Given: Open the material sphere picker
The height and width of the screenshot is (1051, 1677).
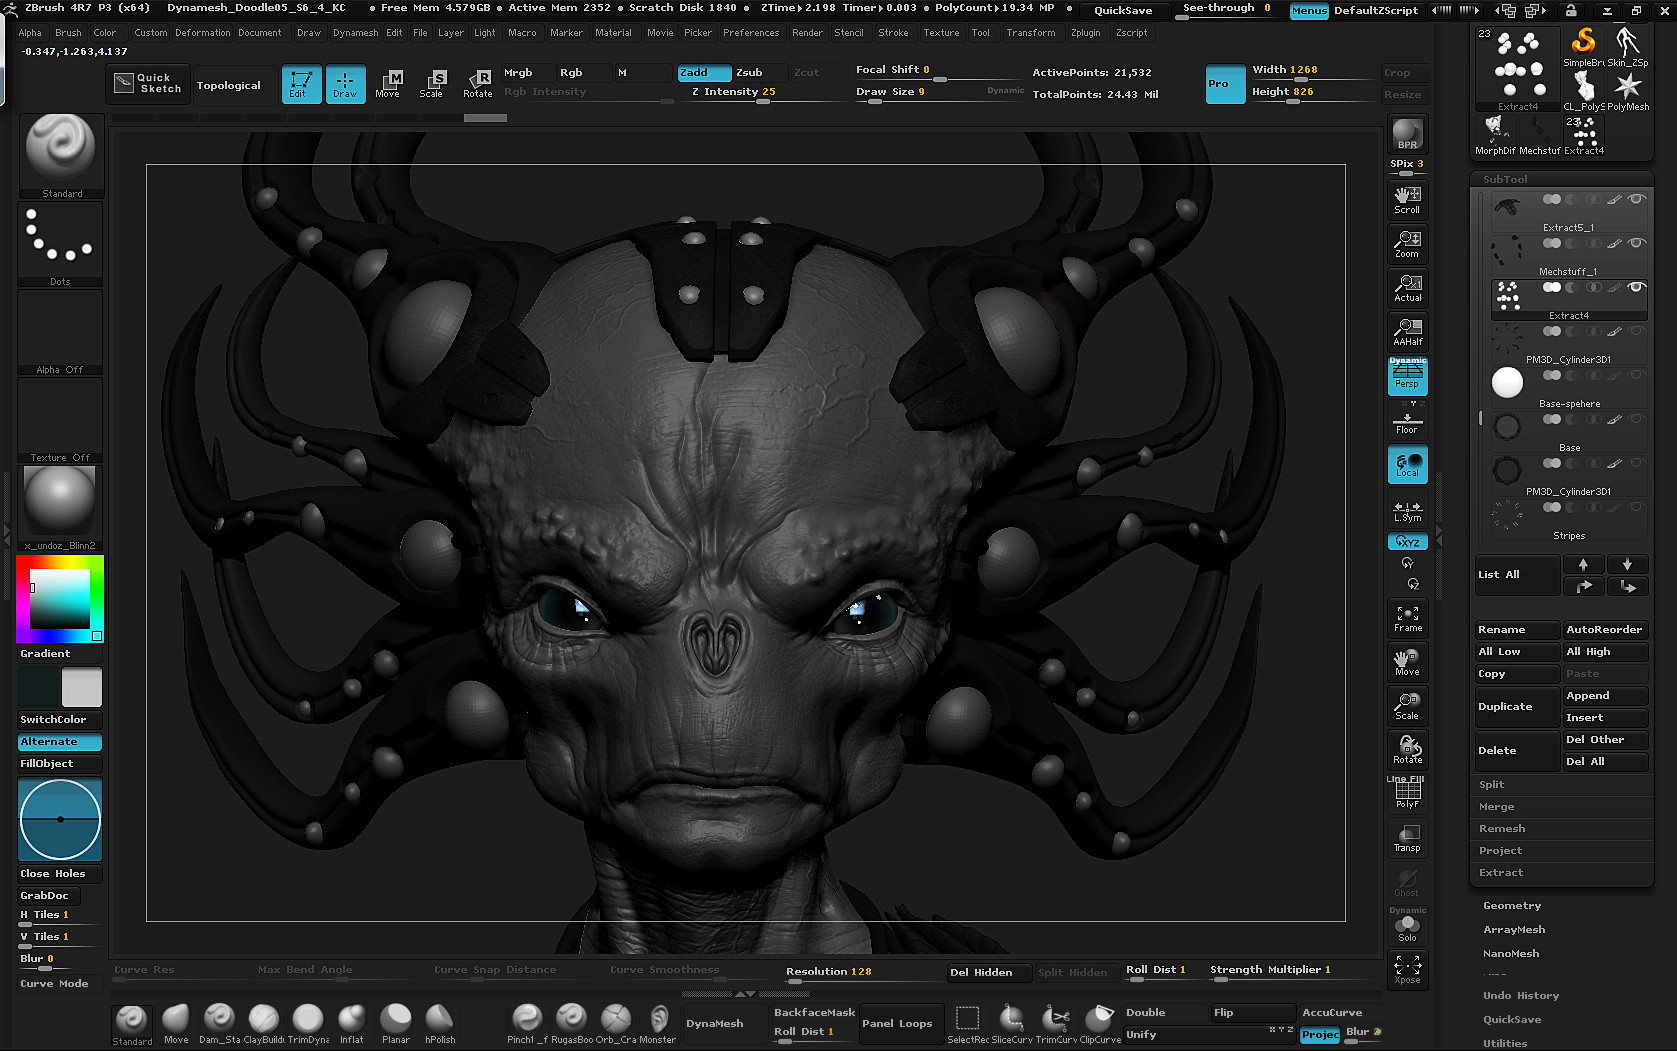Looking at the screenshot, I should (60, 508).
